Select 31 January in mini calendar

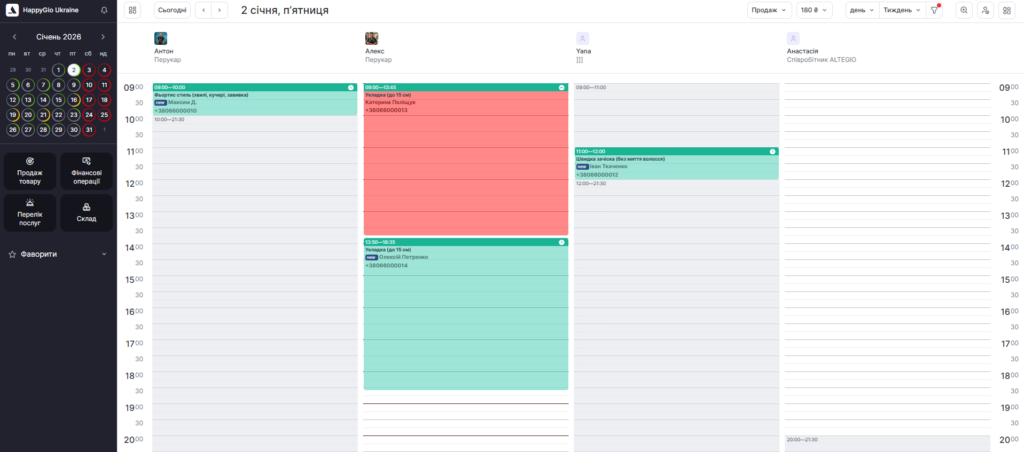pos(89,130)
